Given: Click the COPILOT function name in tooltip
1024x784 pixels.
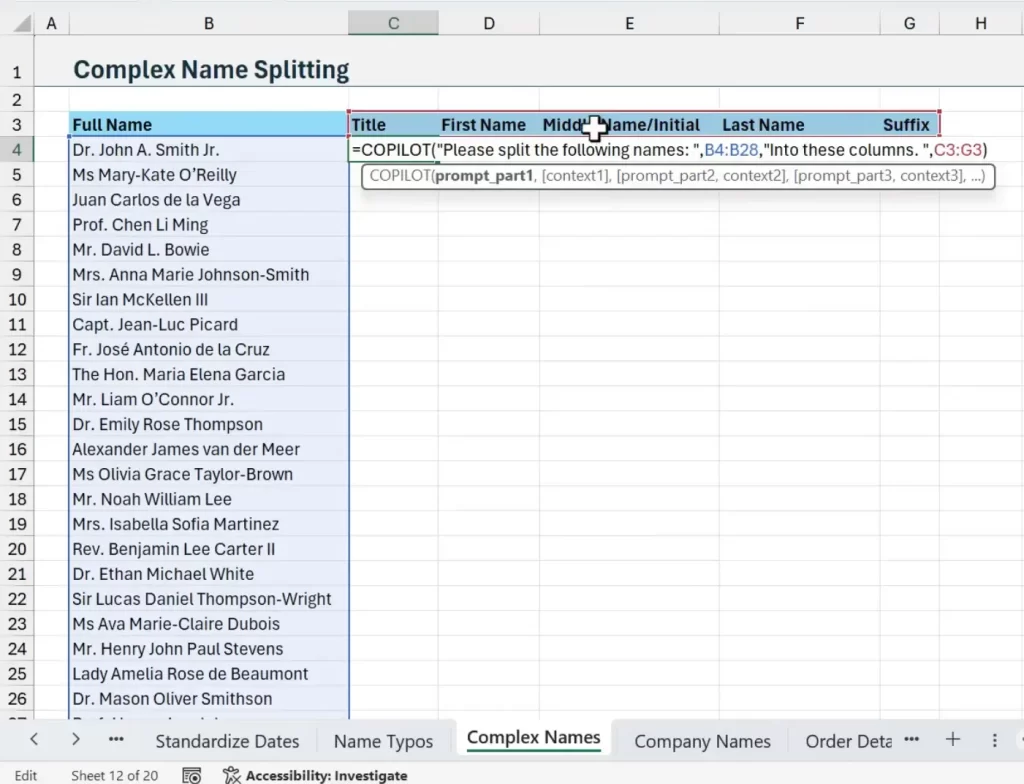Looking at the screenshot, I should 400,176.
